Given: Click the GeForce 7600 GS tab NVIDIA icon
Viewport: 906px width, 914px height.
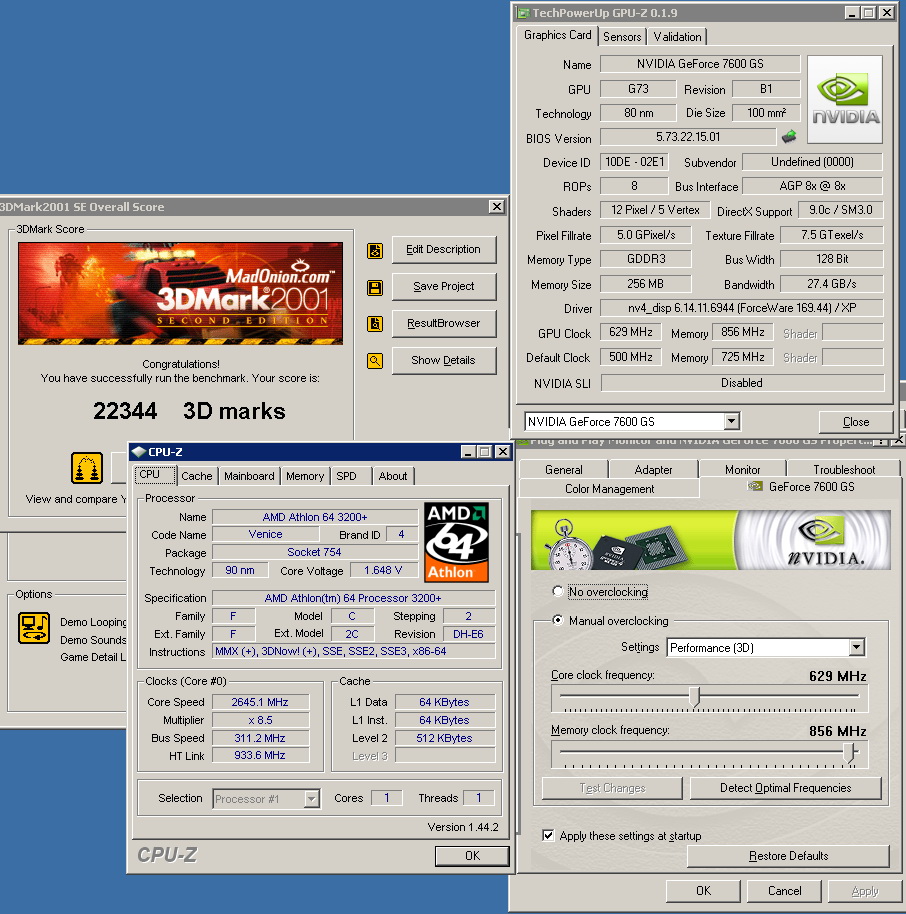Looking at the screenshot, I should [755, 486].
